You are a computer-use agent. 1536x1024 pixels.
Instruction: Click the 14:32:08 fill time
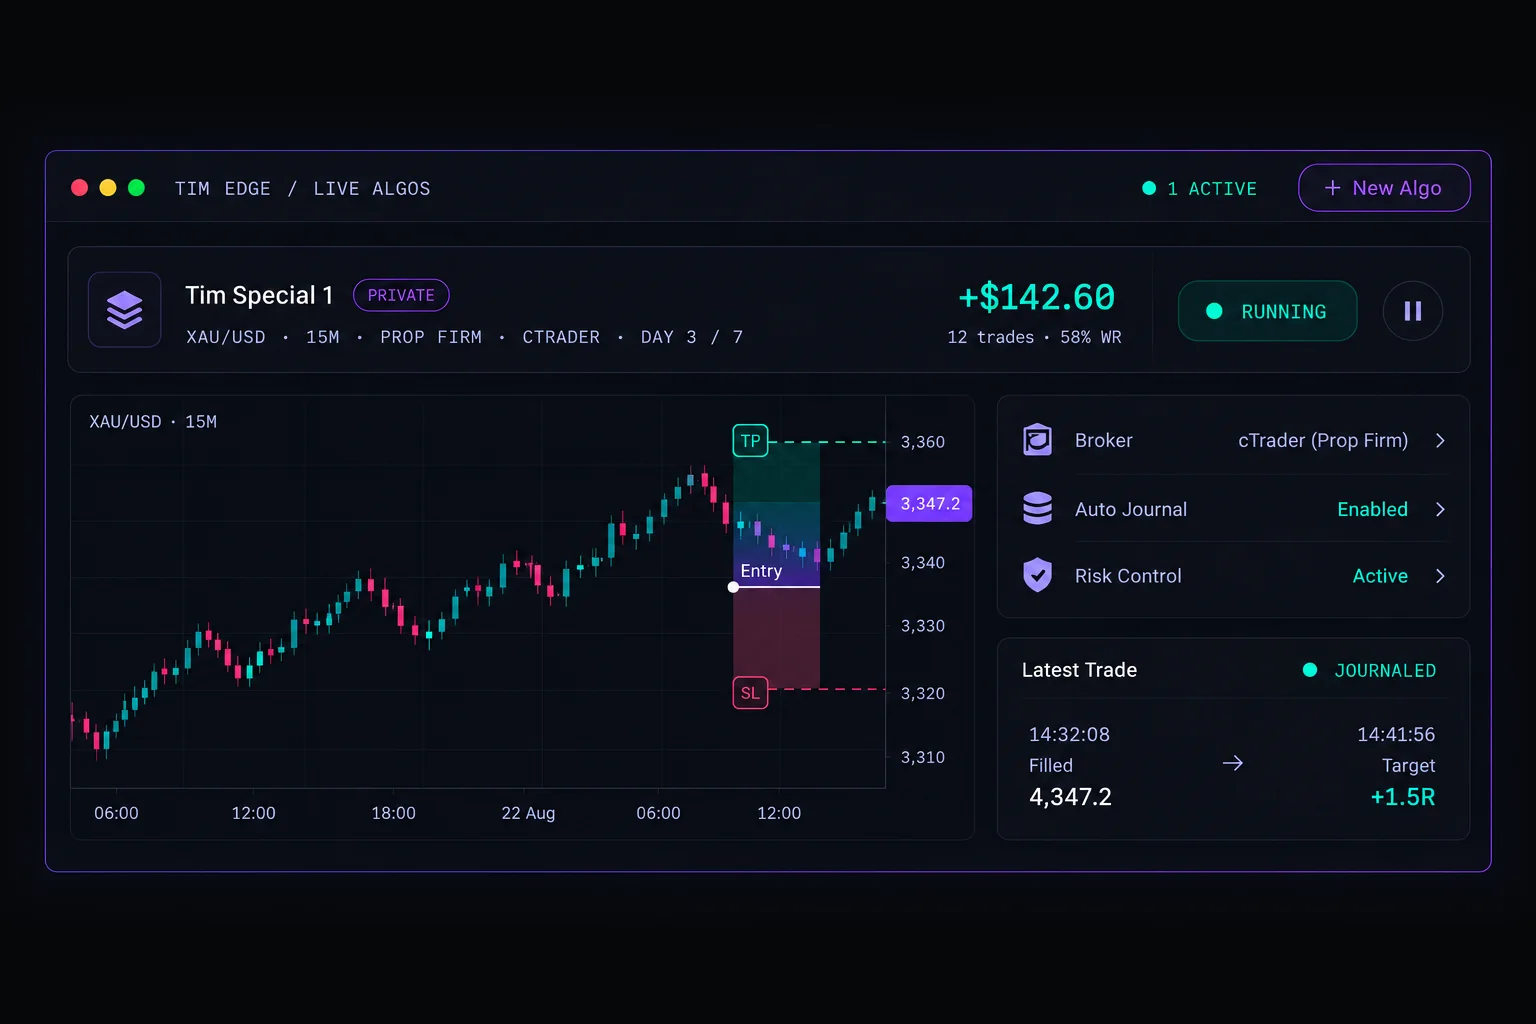[x=1069, y=734]
